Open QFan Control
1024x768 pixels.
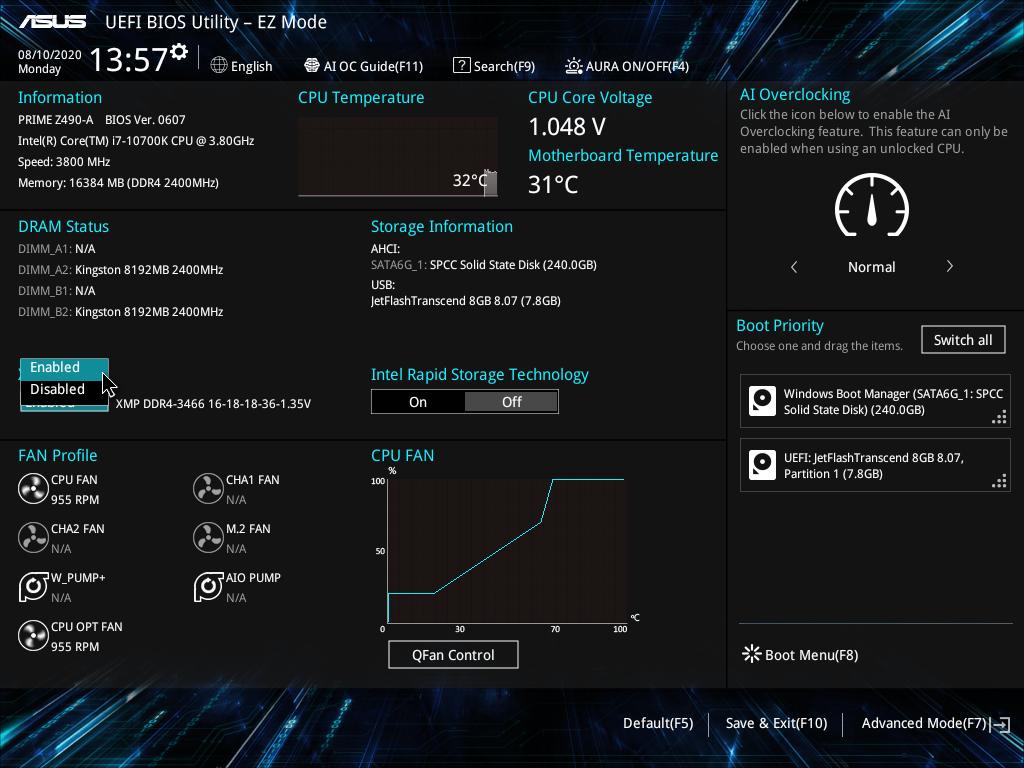pyautogui.click(x=453, y=654)
